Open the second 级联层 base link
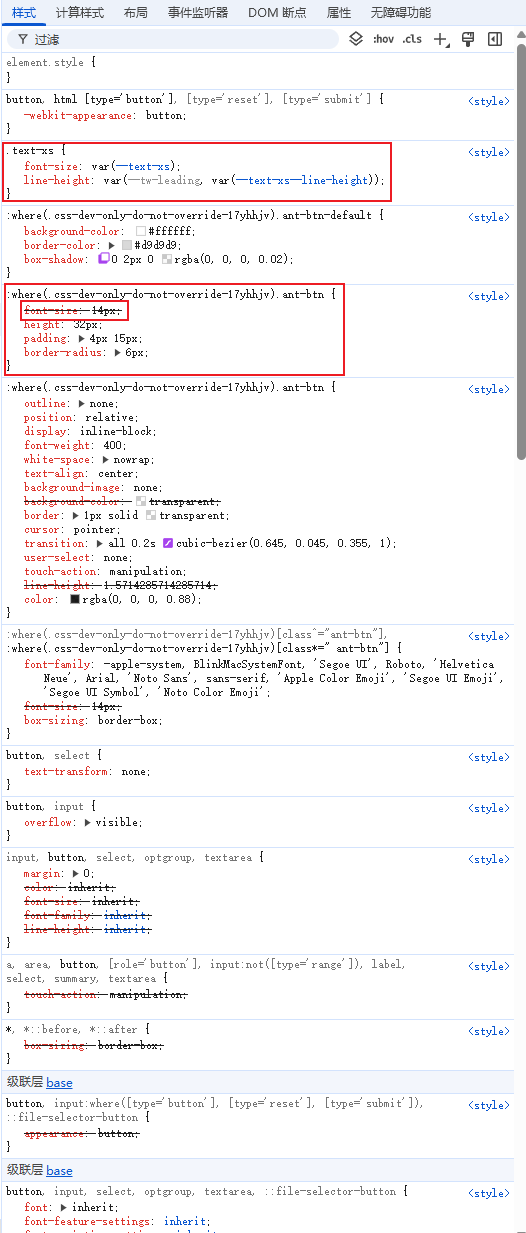 tap(59, 1170)
